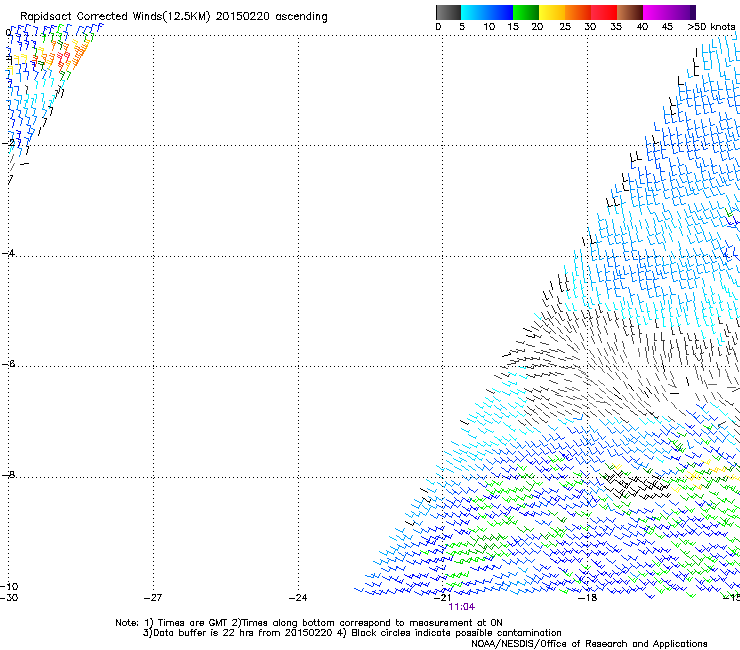Screen dimensions: 740x650
Task: Click the '-24' longitude axis label
Action: pos(298,598)
